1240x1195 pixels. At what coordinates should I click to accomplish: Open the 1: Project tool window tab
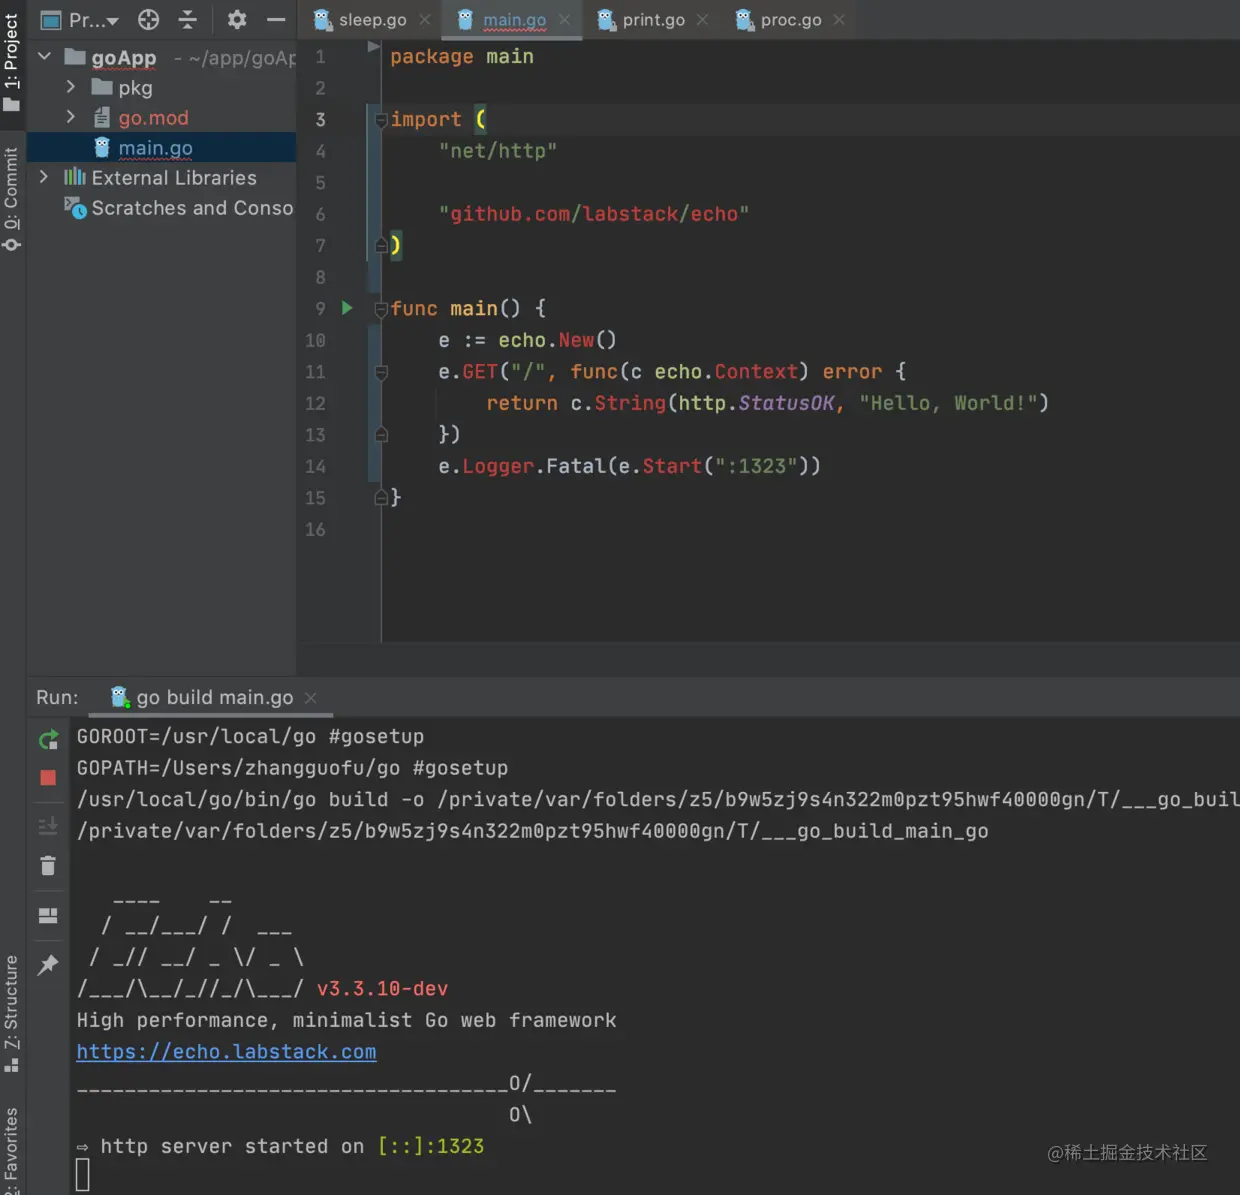(12, 62)
